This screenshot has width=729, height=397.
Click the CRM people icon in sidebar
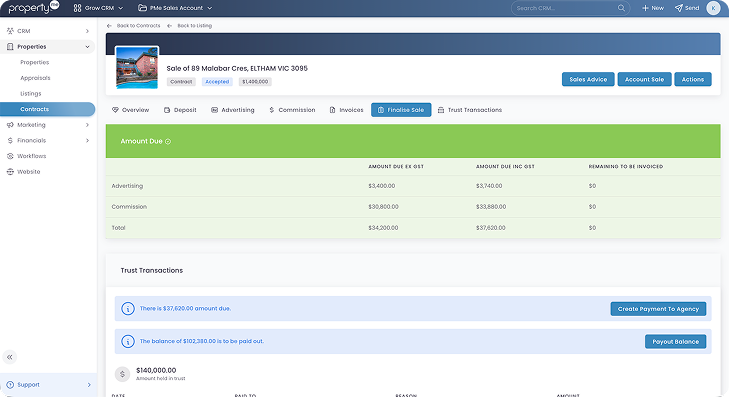[10, 31]
